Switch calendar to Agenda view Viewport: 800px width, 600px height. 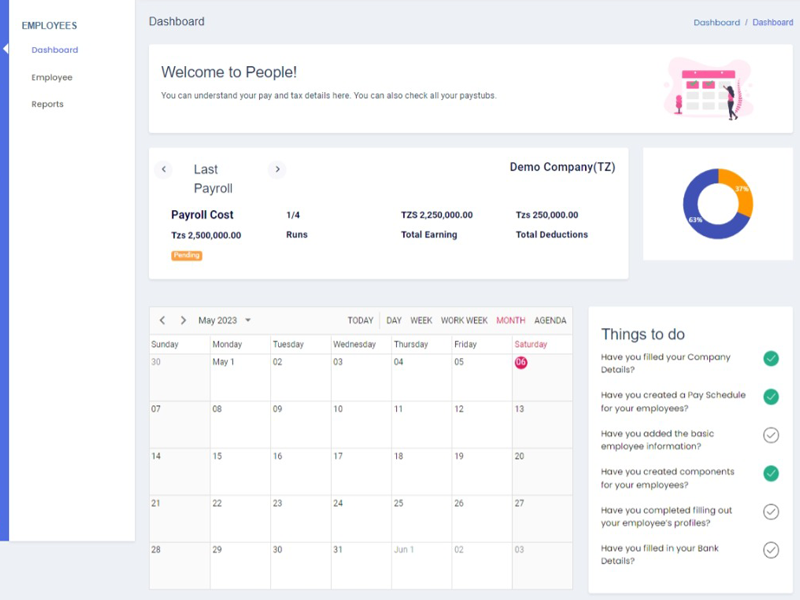(x=550, y=321)
